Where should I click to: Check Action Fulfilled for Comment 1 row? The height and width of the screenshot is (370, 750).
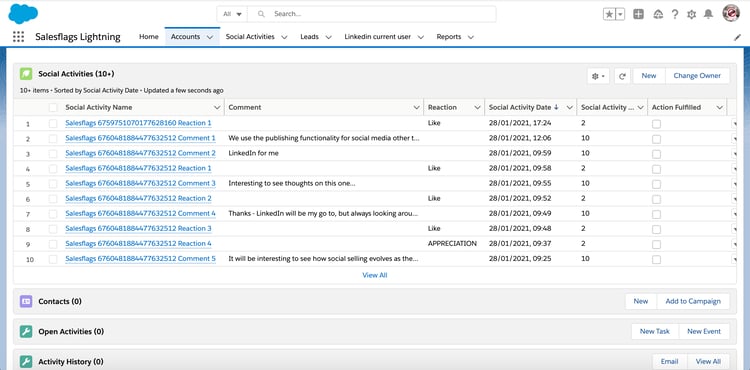tap(656, 139)
